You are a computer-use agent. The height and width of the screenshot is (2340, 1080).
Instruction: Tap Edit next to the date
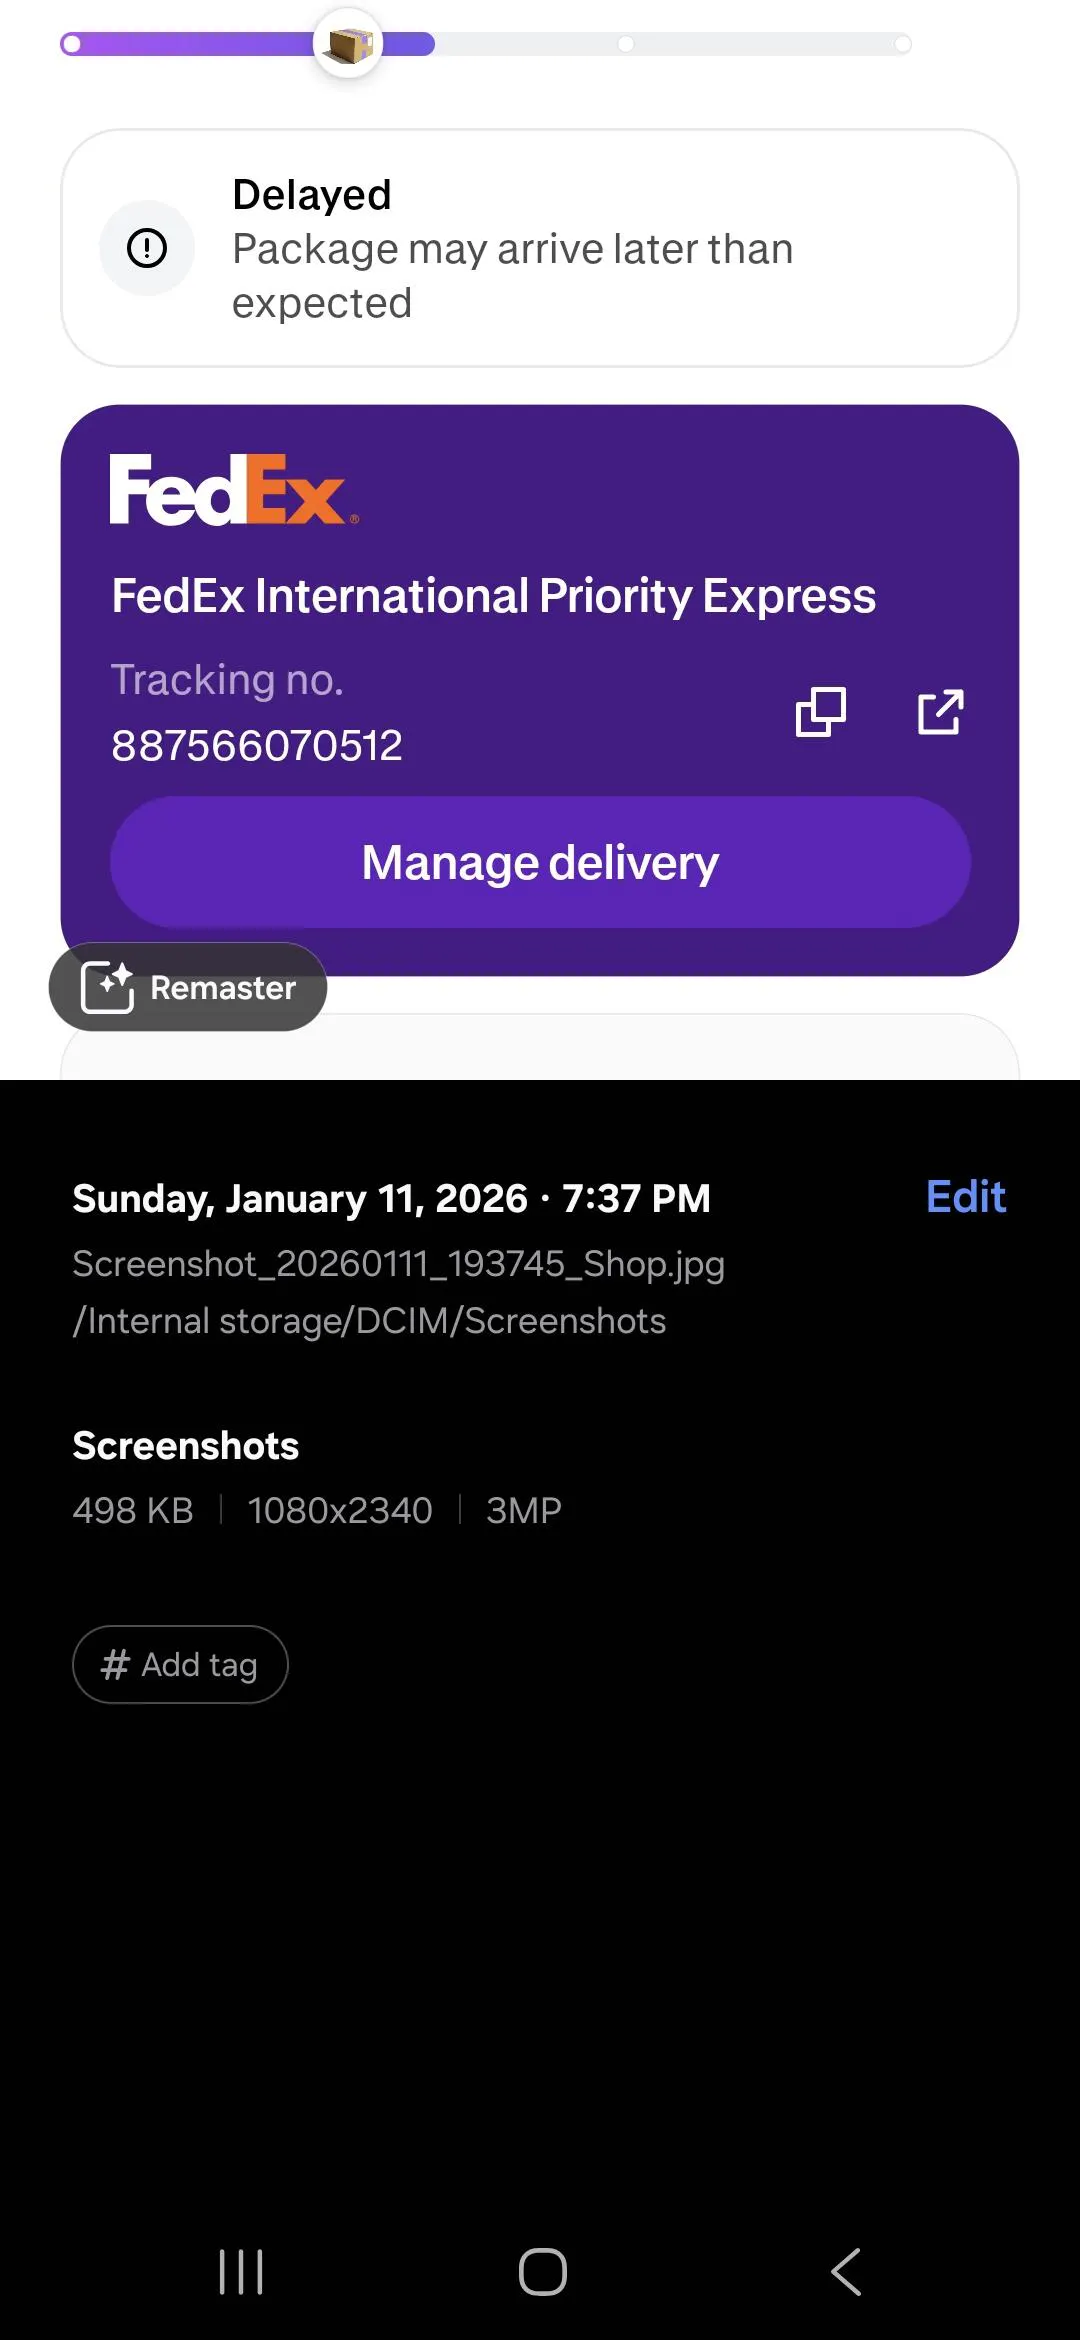click(965, 1197)
